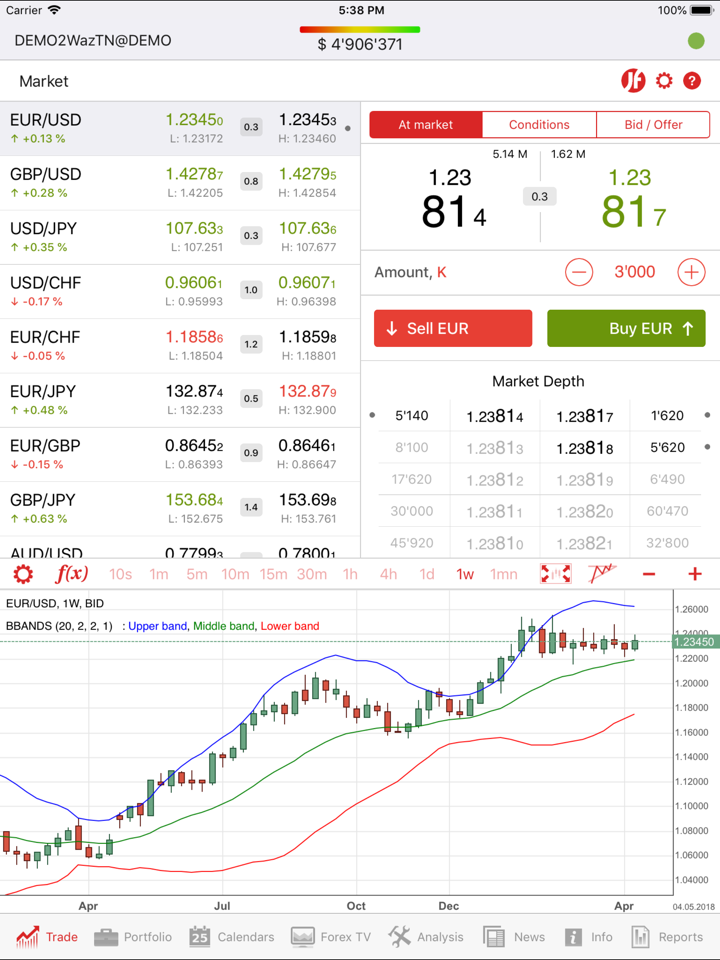Select GBP/USD row in market list
Image resolution: width=720 pixels, height=960 pixels.
coord(180,182)
